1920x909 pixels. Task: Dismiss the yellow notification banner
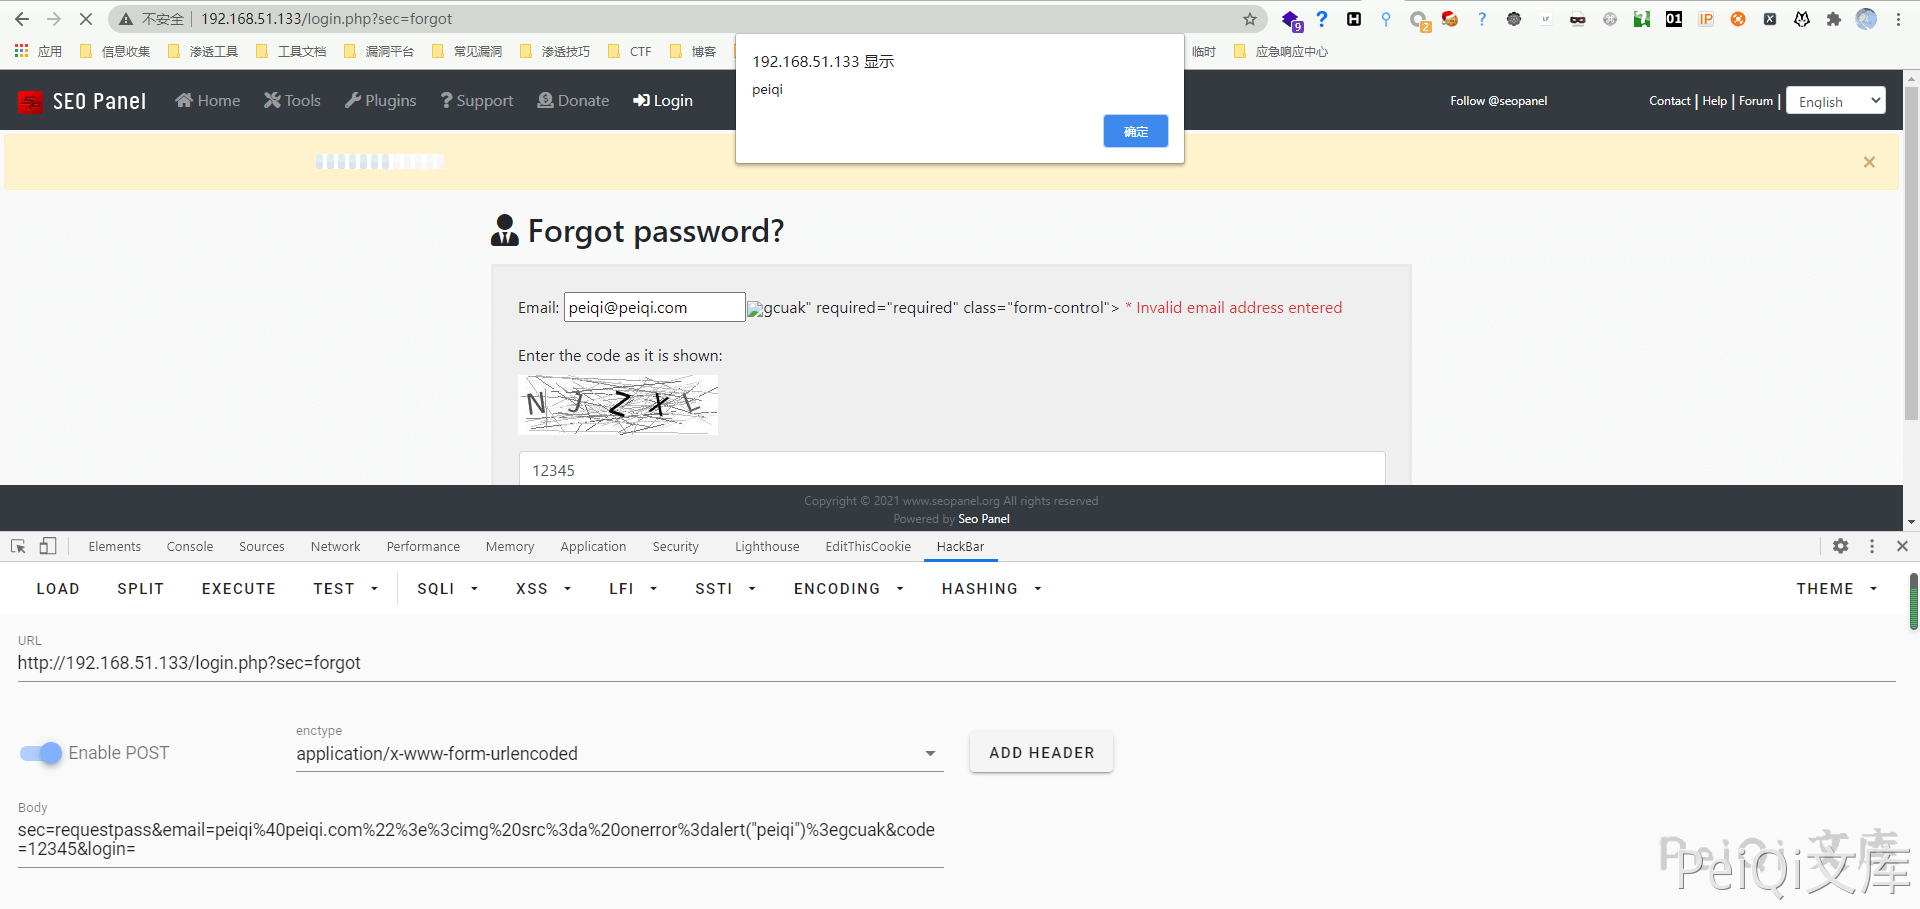[x=1868, y=162]
